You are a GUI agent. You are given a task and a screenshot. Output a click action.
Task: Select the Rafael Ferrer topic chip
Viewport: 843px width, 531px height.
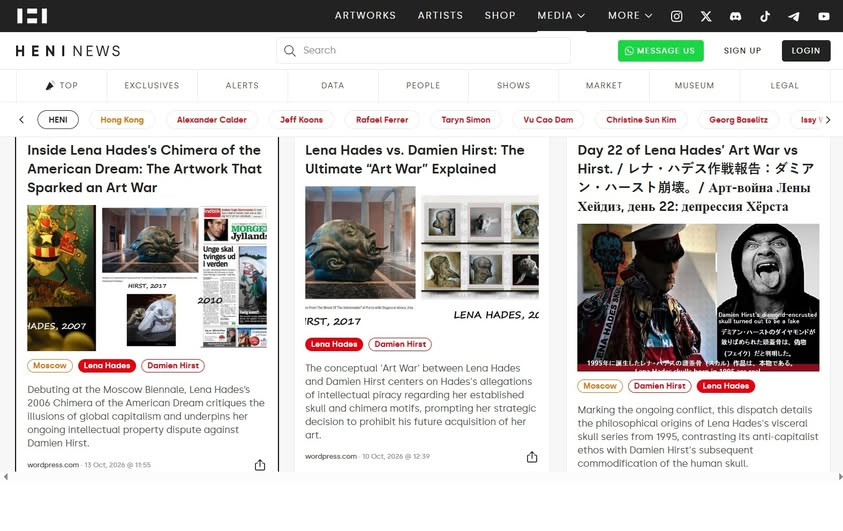382,120
